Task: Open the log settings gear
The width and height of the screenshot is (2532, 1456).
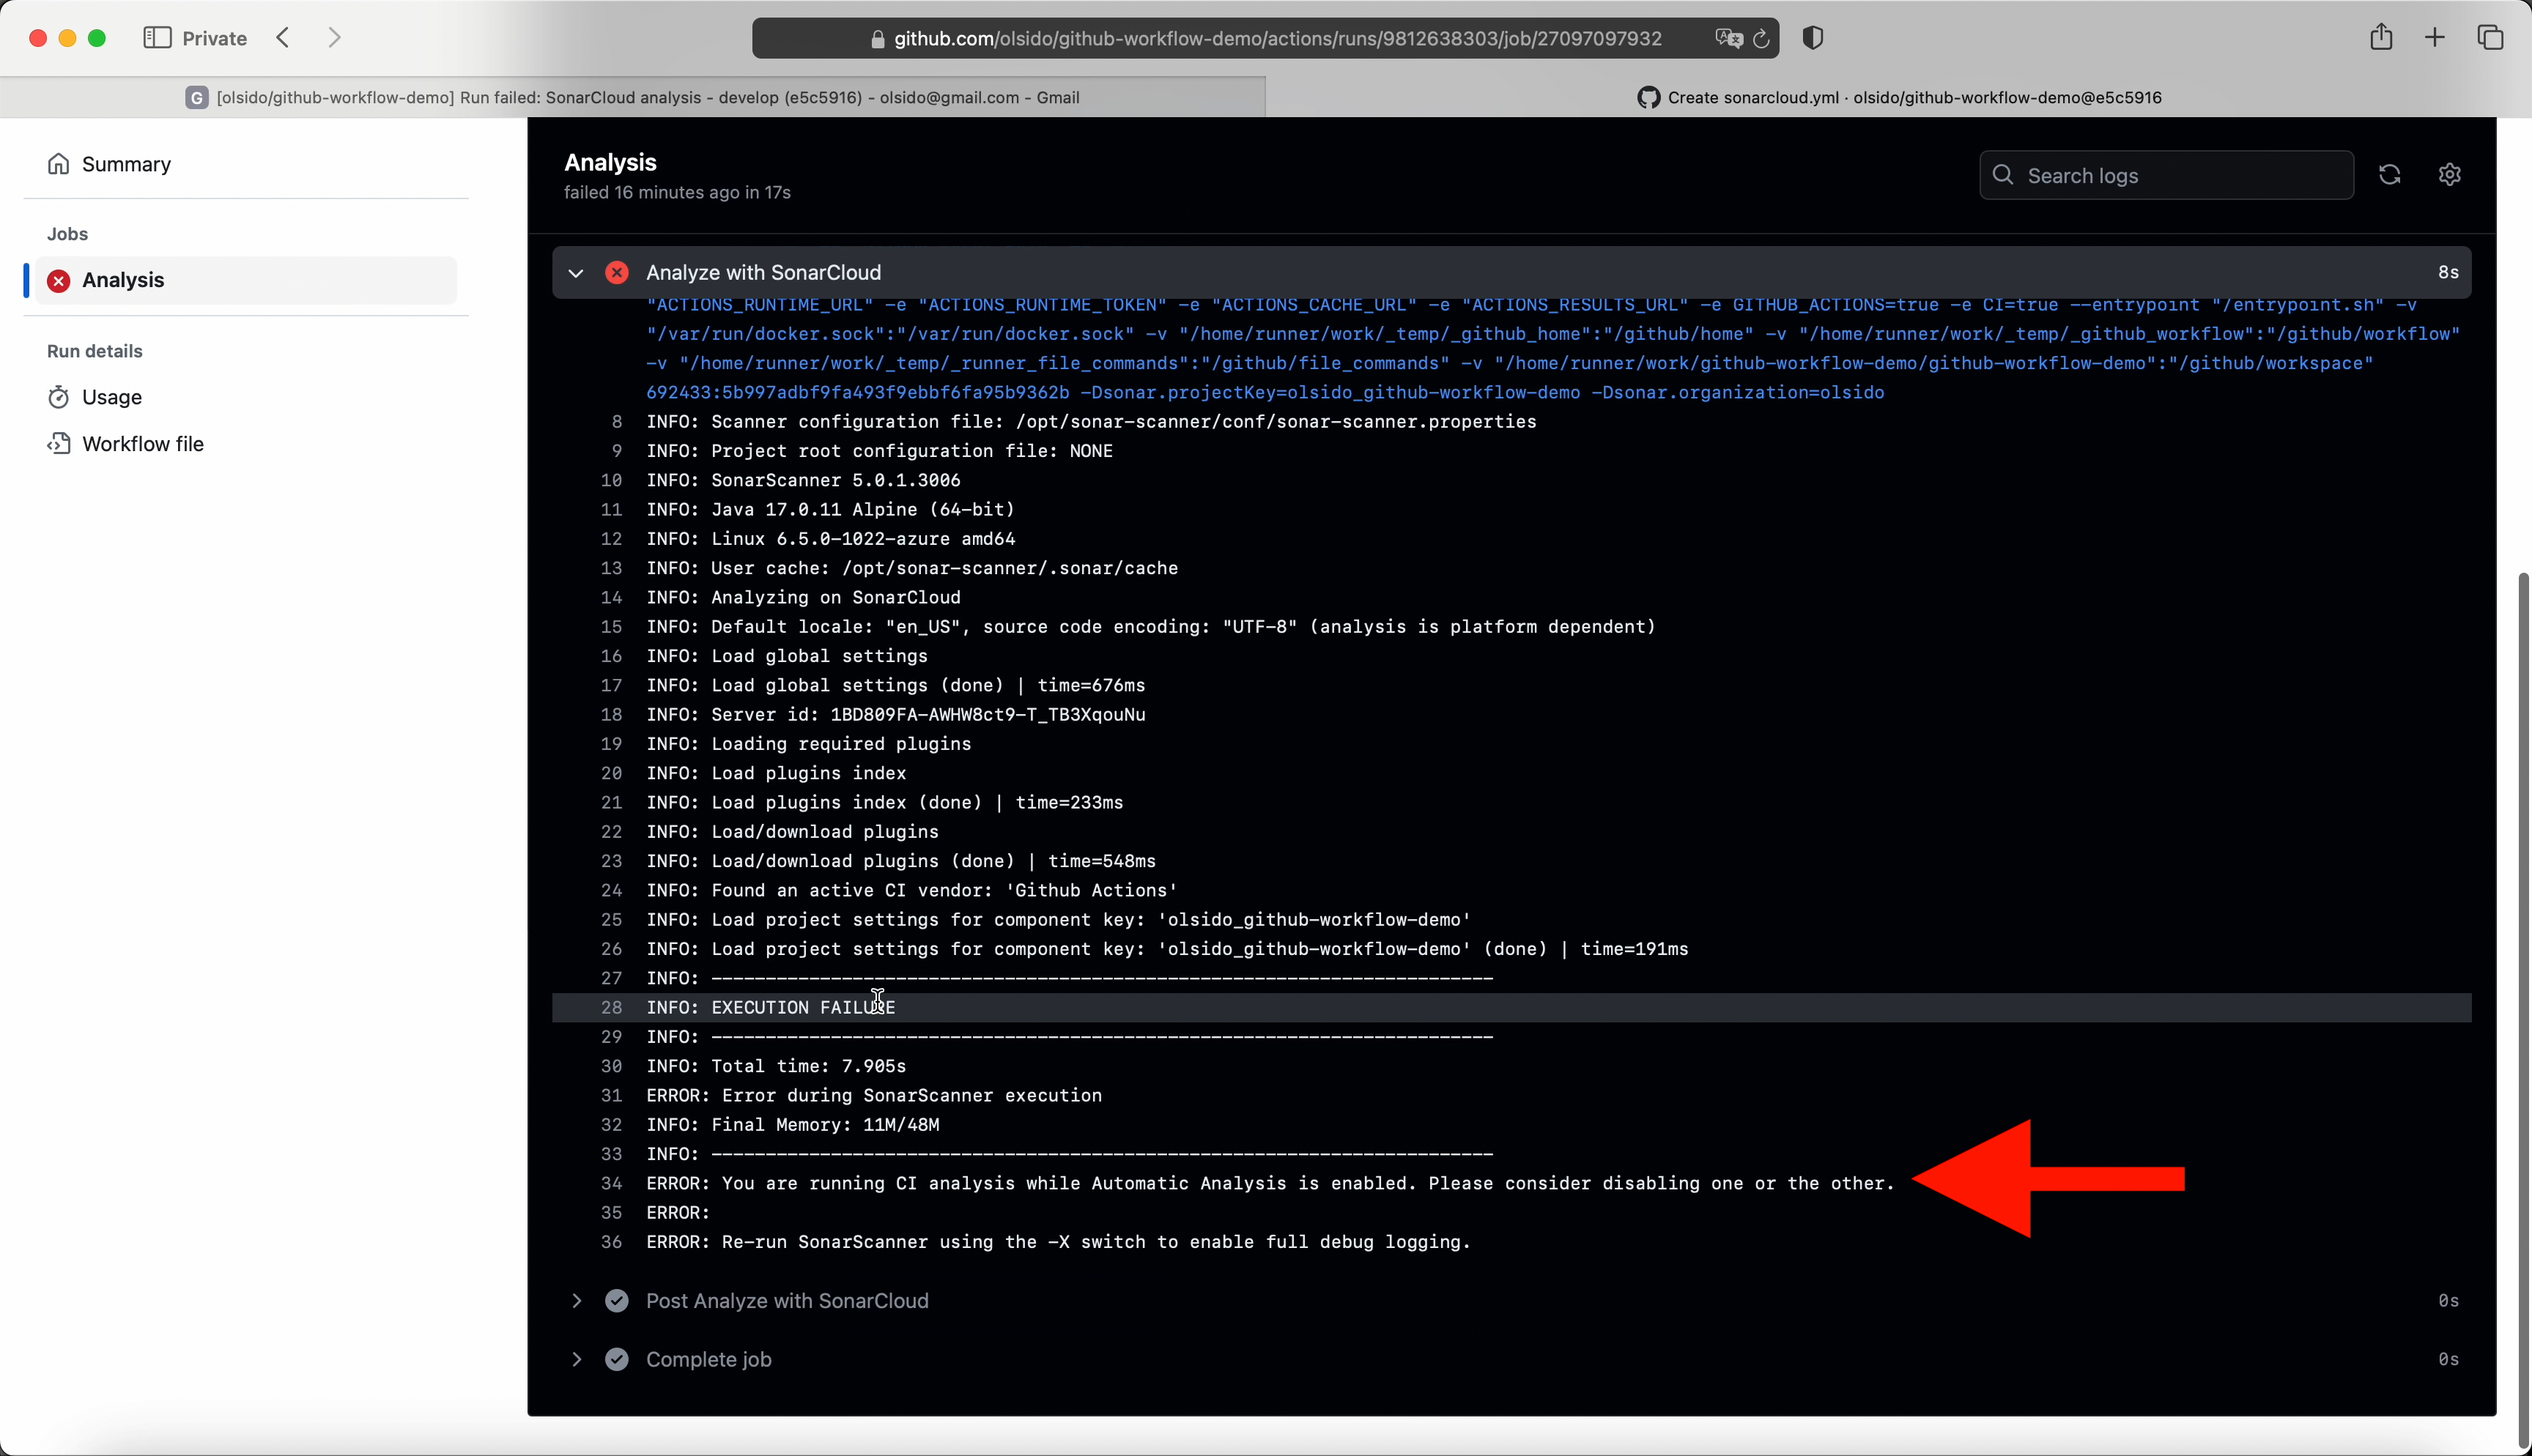Action: tap(2449, 175)
